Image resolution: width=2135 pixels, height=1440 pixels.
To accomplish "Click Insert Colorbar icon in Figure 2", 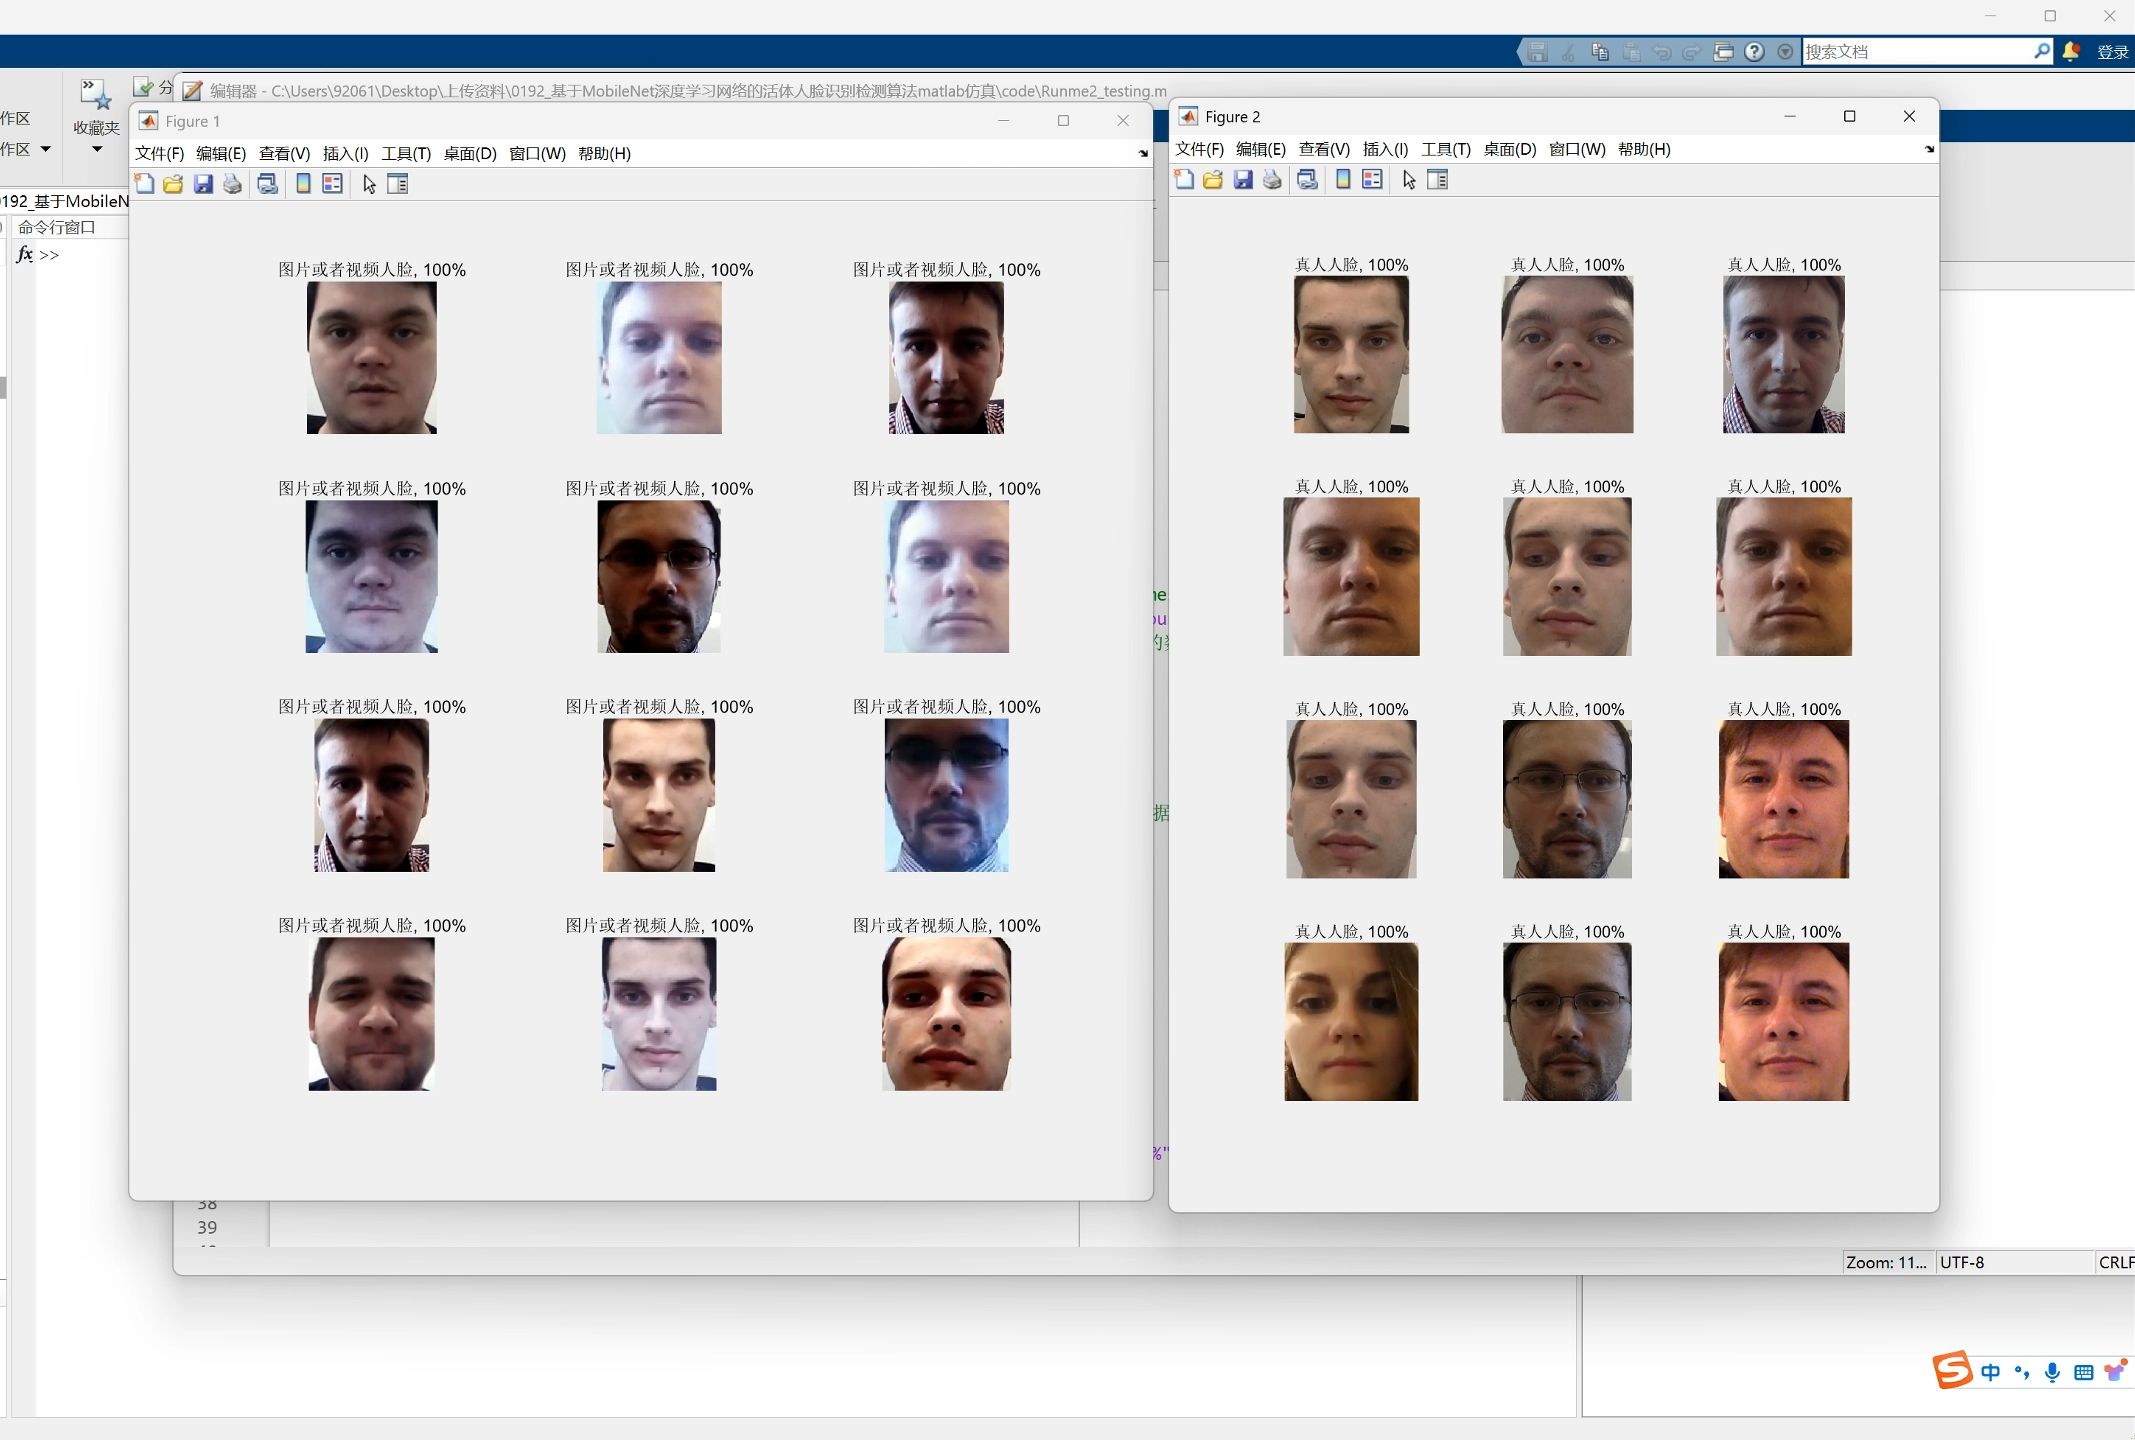I will 1343,180.
